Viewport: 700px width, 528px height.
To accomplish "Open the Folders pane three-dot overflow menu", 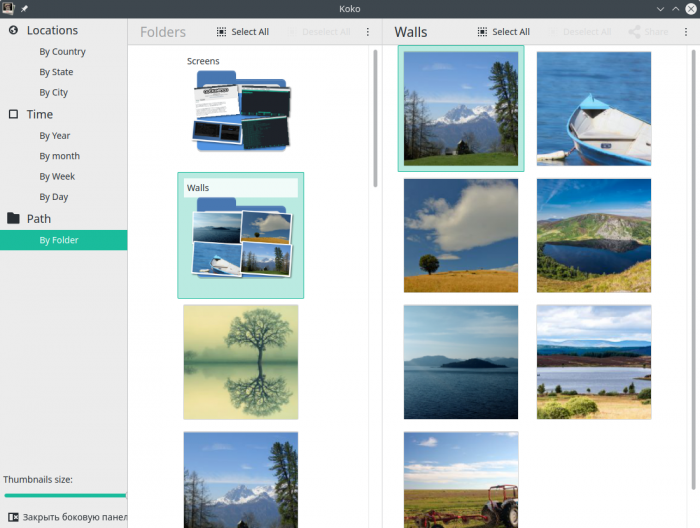I will point(367,32).
